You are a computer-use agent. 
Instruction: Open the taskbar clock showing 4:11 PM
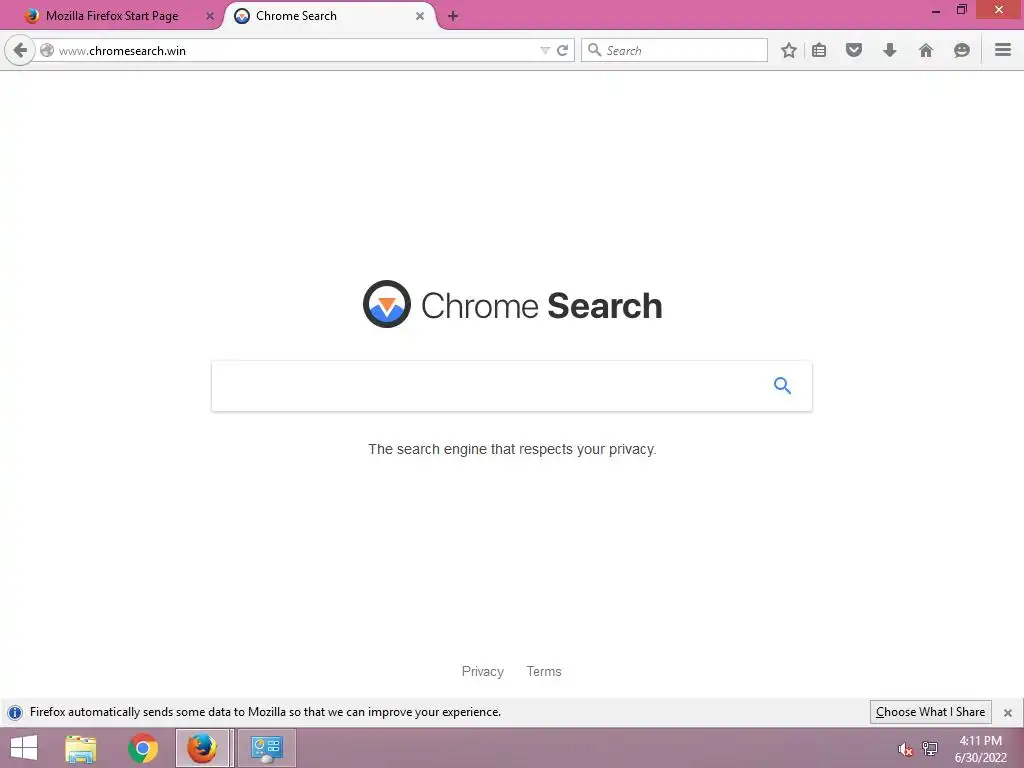click(x=980, y=749)
